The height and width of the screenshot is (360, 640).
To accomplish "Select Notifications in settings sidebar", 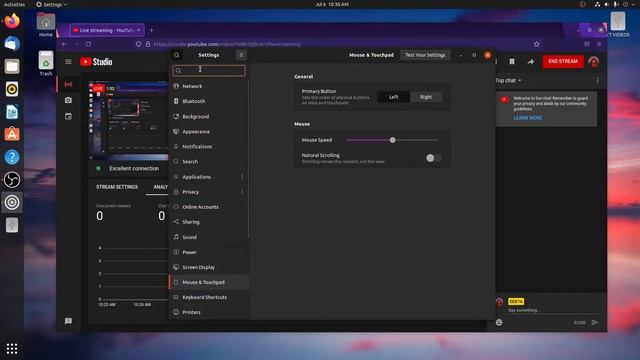I will [x=209, y=147].
